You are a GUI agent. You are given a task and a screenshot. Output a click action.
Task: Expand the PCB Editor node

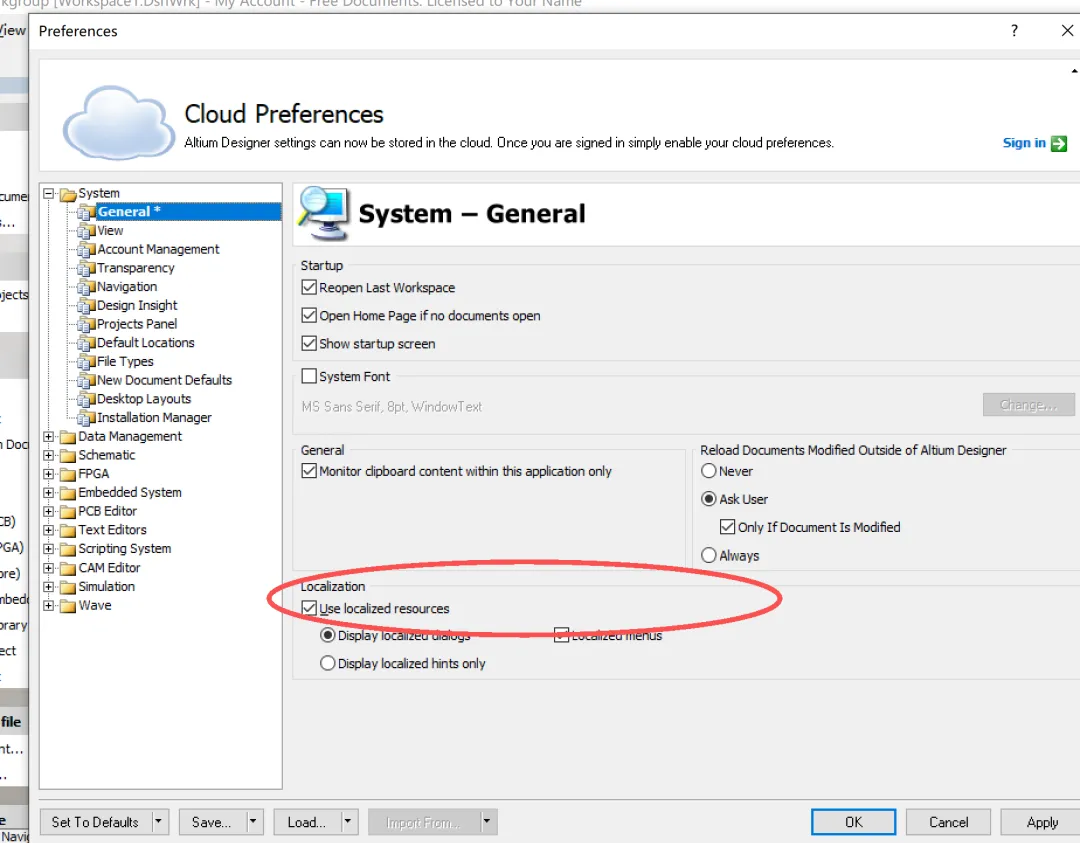click(48, 512)
